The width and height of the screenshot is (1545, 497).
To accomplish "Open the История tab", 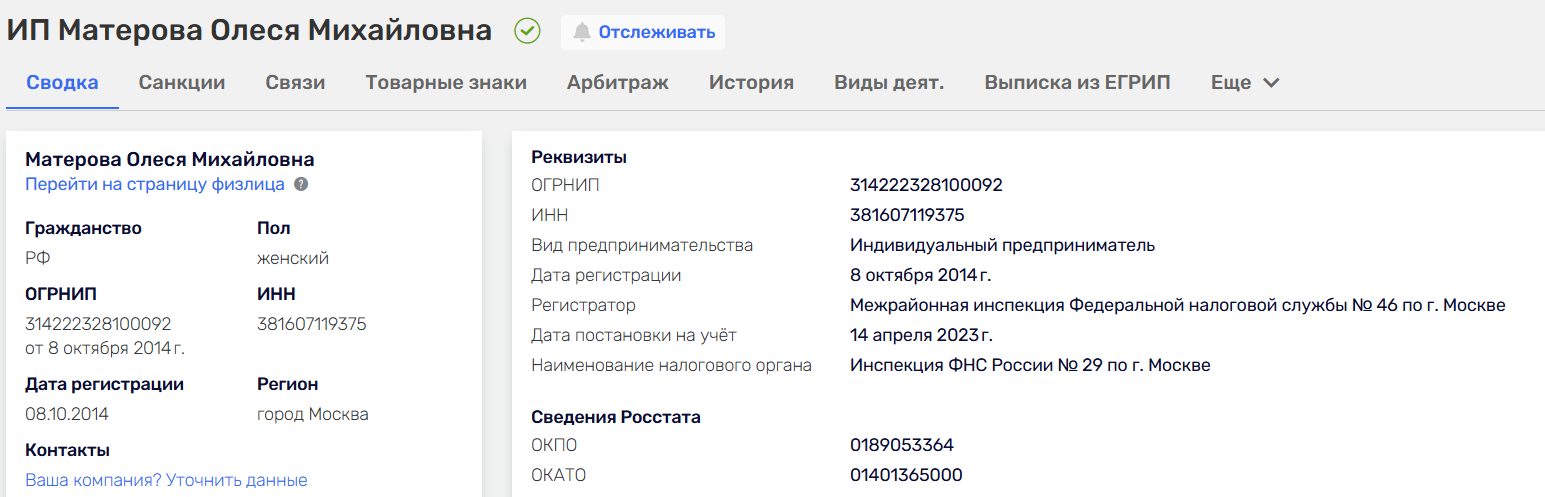I will pos(751,83).
